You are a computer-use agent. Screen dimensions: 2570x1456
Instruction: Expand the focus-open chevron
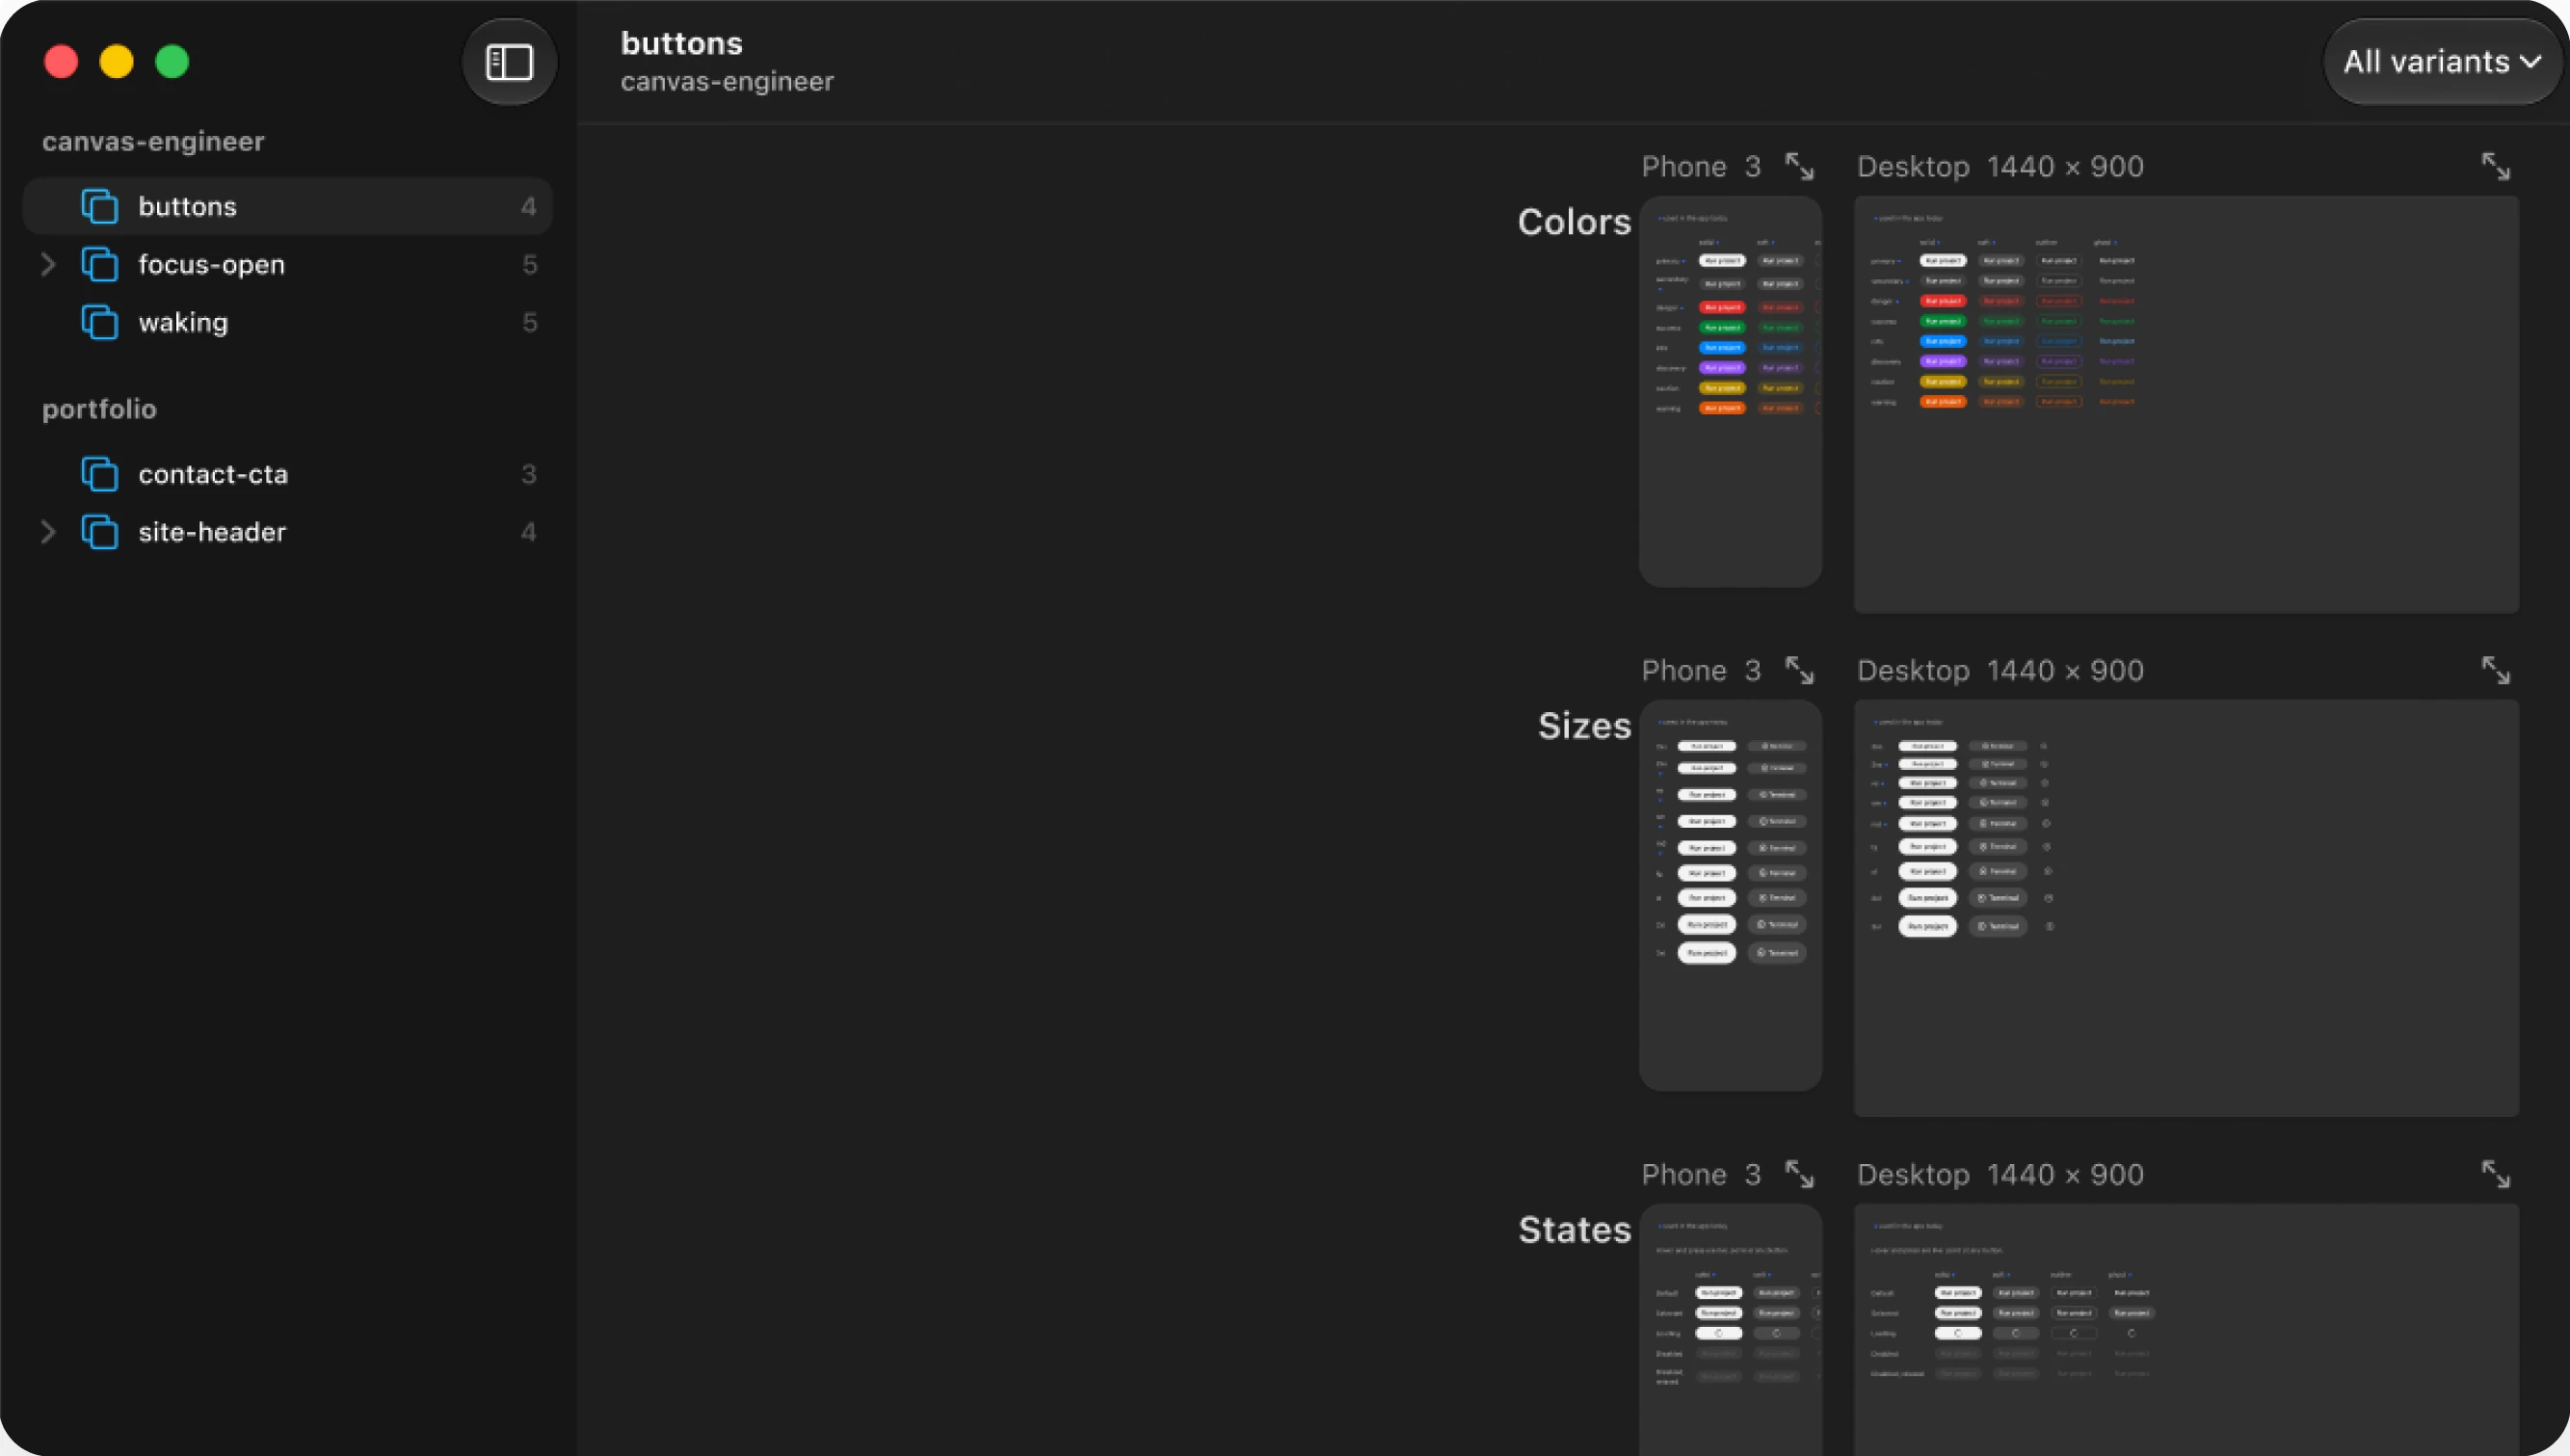(47, 264)
